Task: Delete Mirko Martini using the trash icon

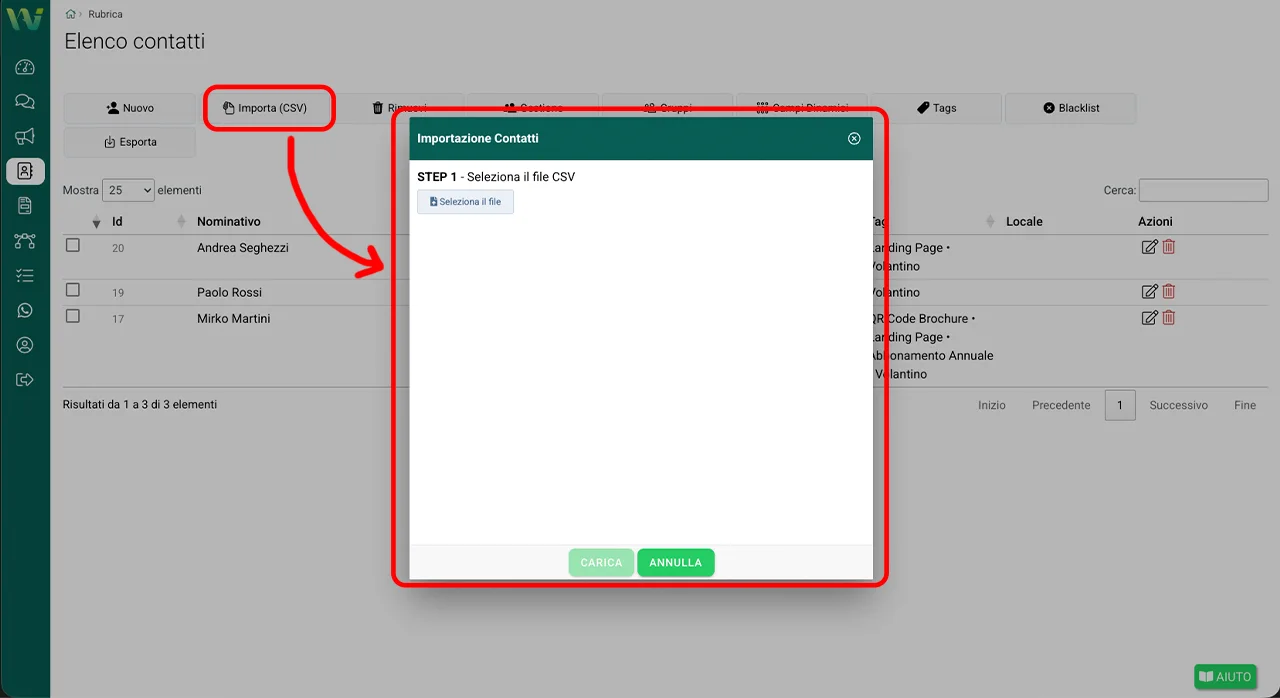Action: [1169, 317]
